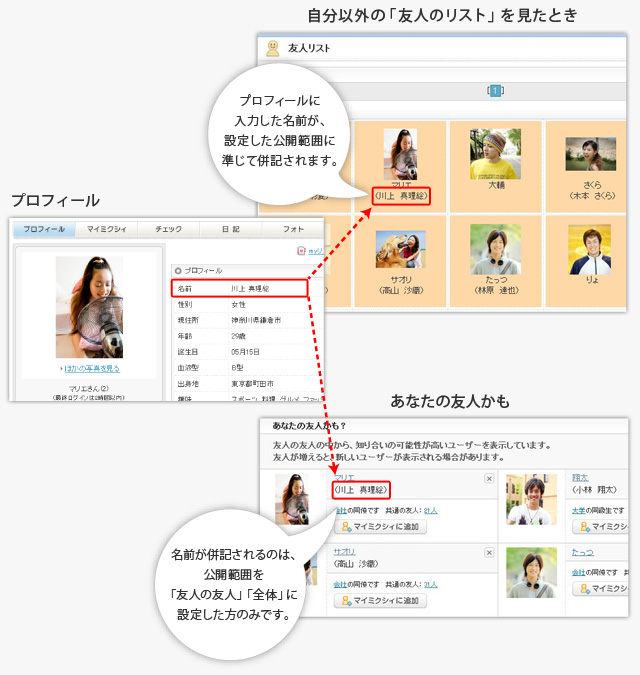Switch to the マイミクシィ tab

tap(106, 229)
